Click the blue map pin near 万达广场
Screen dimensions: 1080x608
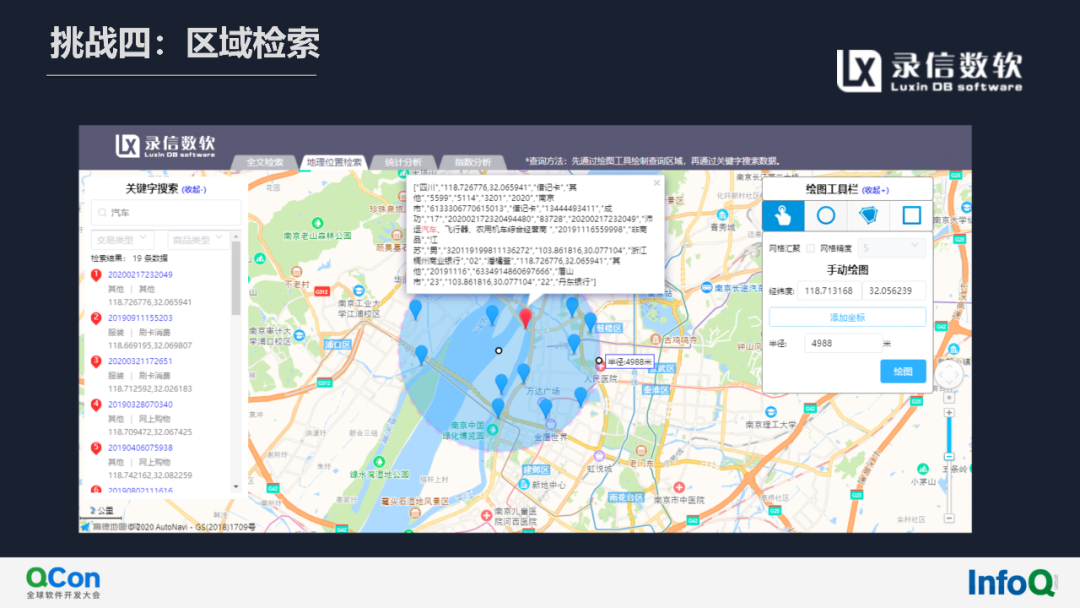(523, 373)
